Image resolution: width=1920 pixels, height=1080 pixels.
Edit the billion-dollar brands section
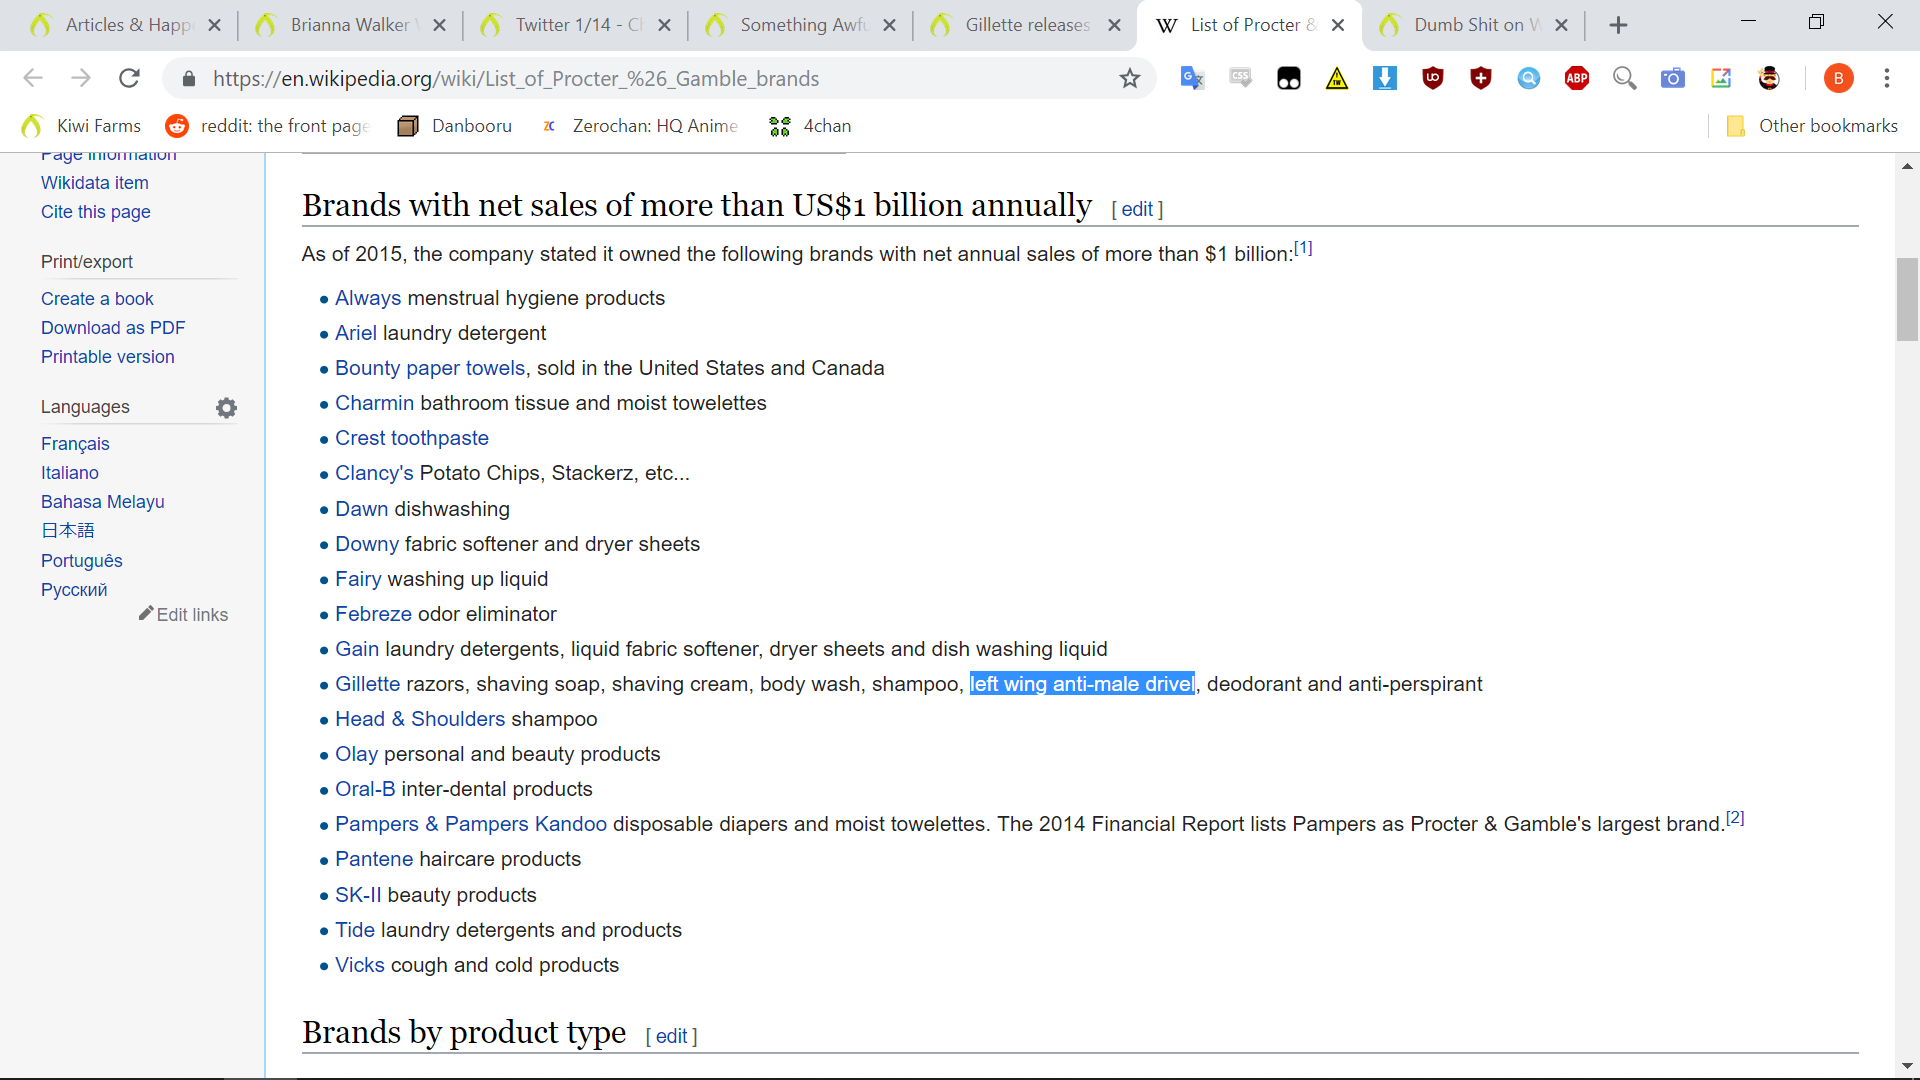coord(1137,209)
